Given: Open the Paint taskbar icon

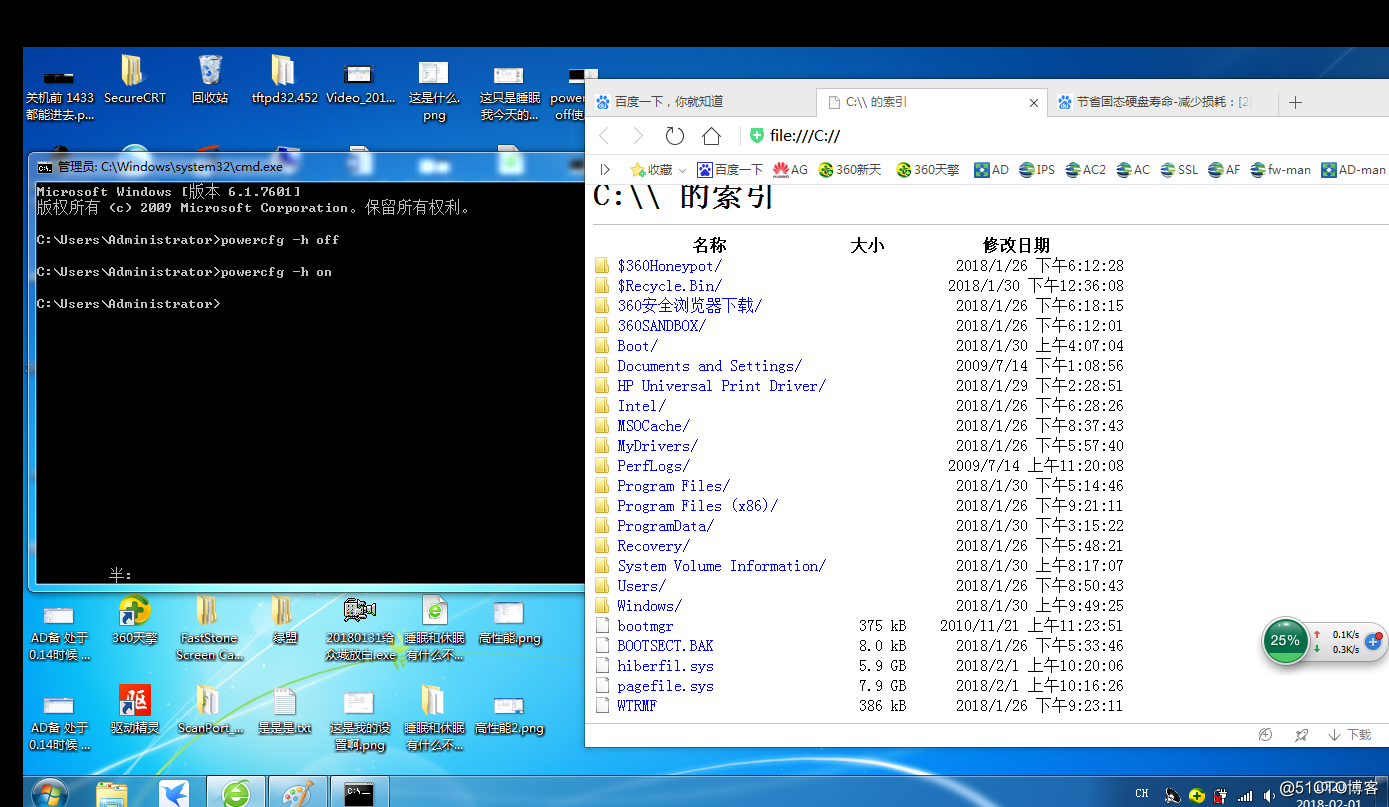Looking at the screenshot, I should click(296, 794).
